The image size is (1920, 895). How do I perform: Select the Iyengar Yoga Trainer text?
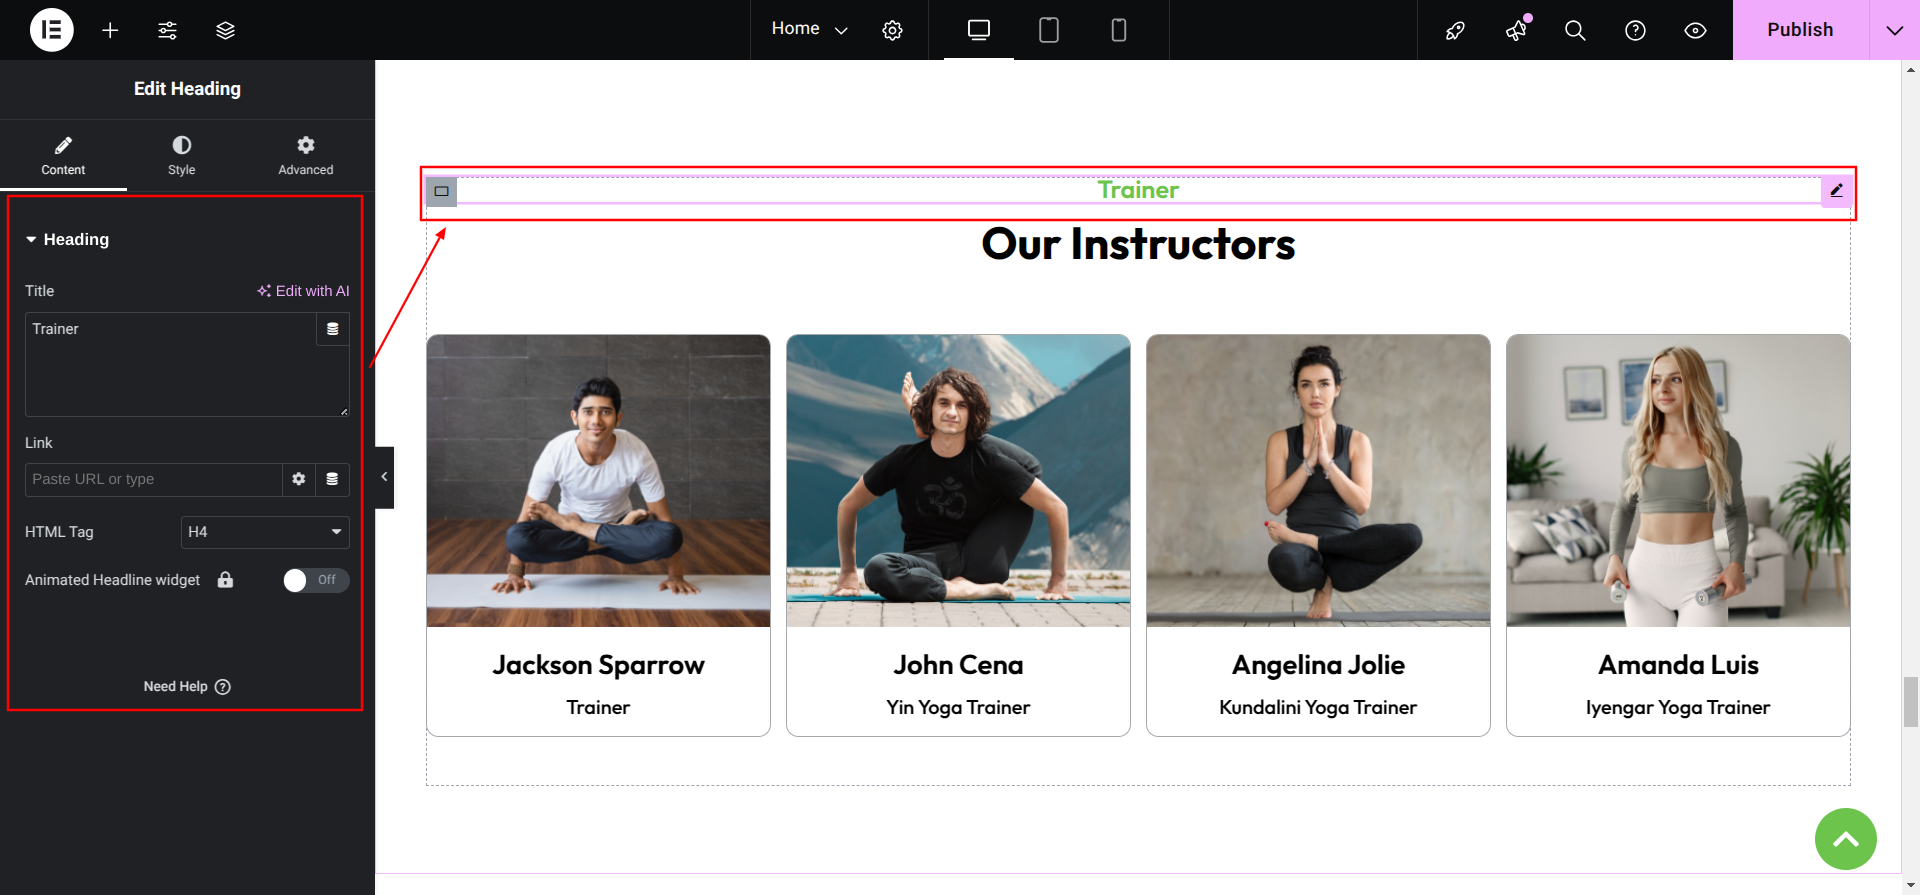click(x=1678, y=708)
